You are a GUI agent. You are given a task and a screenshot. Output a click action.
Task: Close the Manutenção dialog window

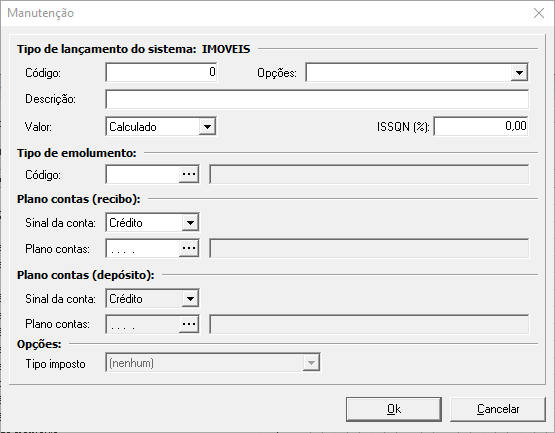[x=539, y=13]
